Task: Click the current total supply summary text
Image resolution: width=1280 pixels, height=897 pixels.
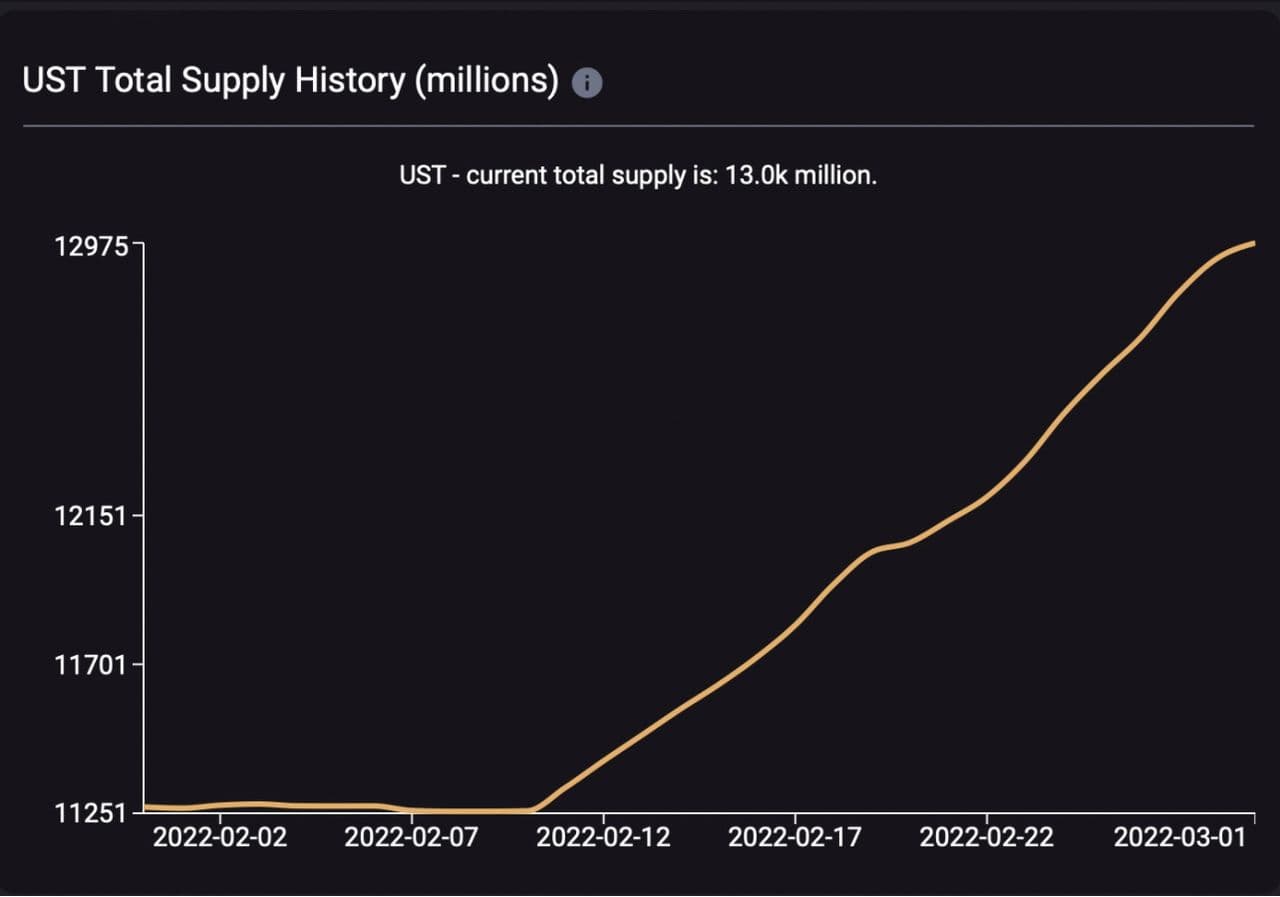Action: click(638, 176)
